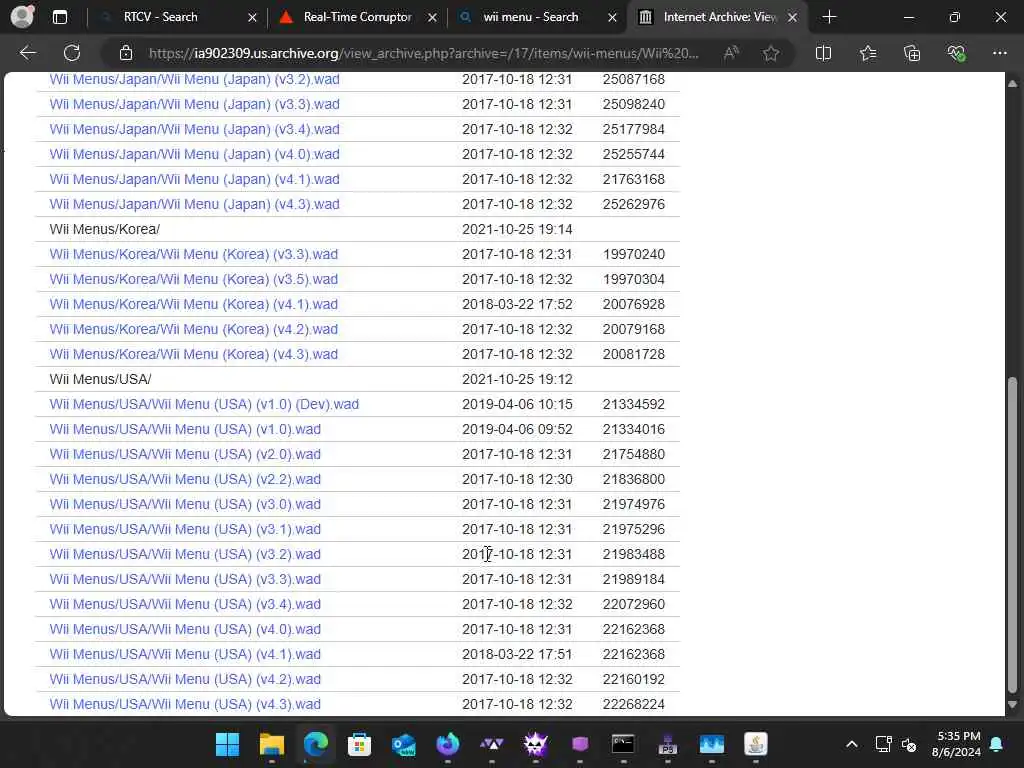Download Wii Menu (Japan) (v4.3).wad

195,204
